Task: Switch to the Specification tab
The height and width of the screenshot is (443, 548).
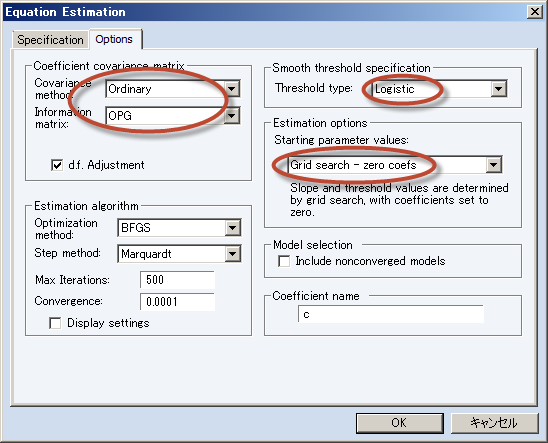Action: click(50, 39)
